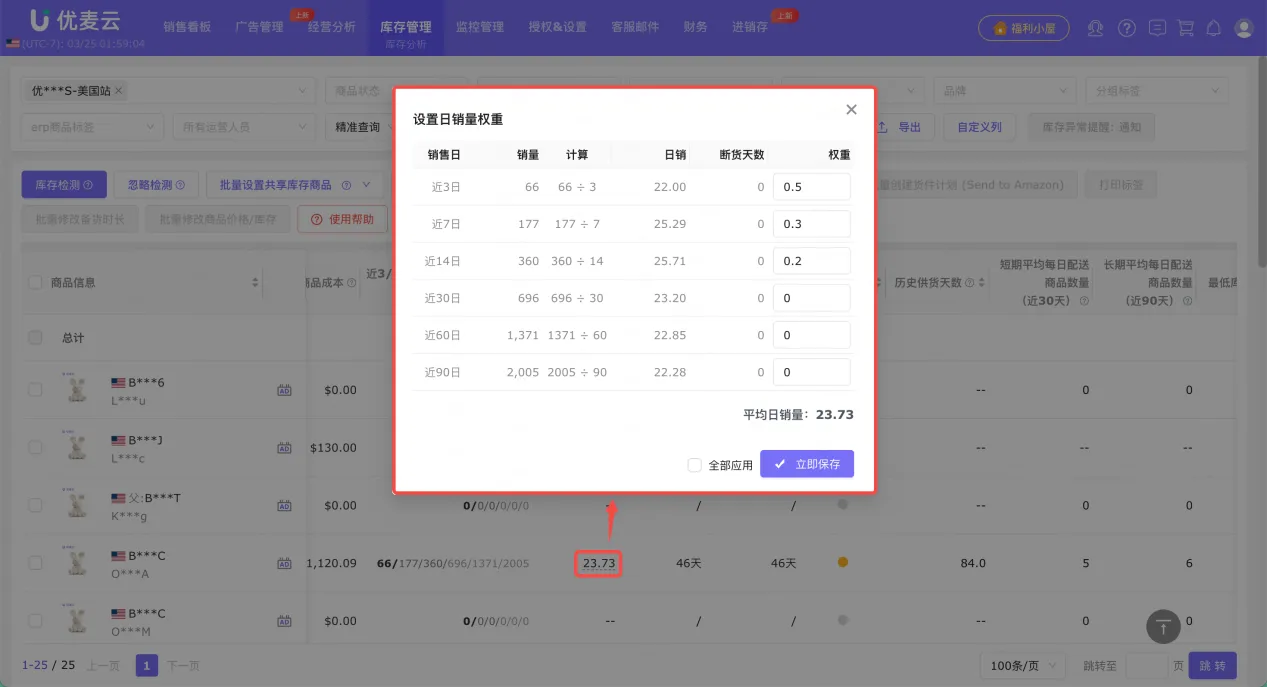
Task: Close the 设置日销量权重 dialog
Action: [x=851, y=110]
